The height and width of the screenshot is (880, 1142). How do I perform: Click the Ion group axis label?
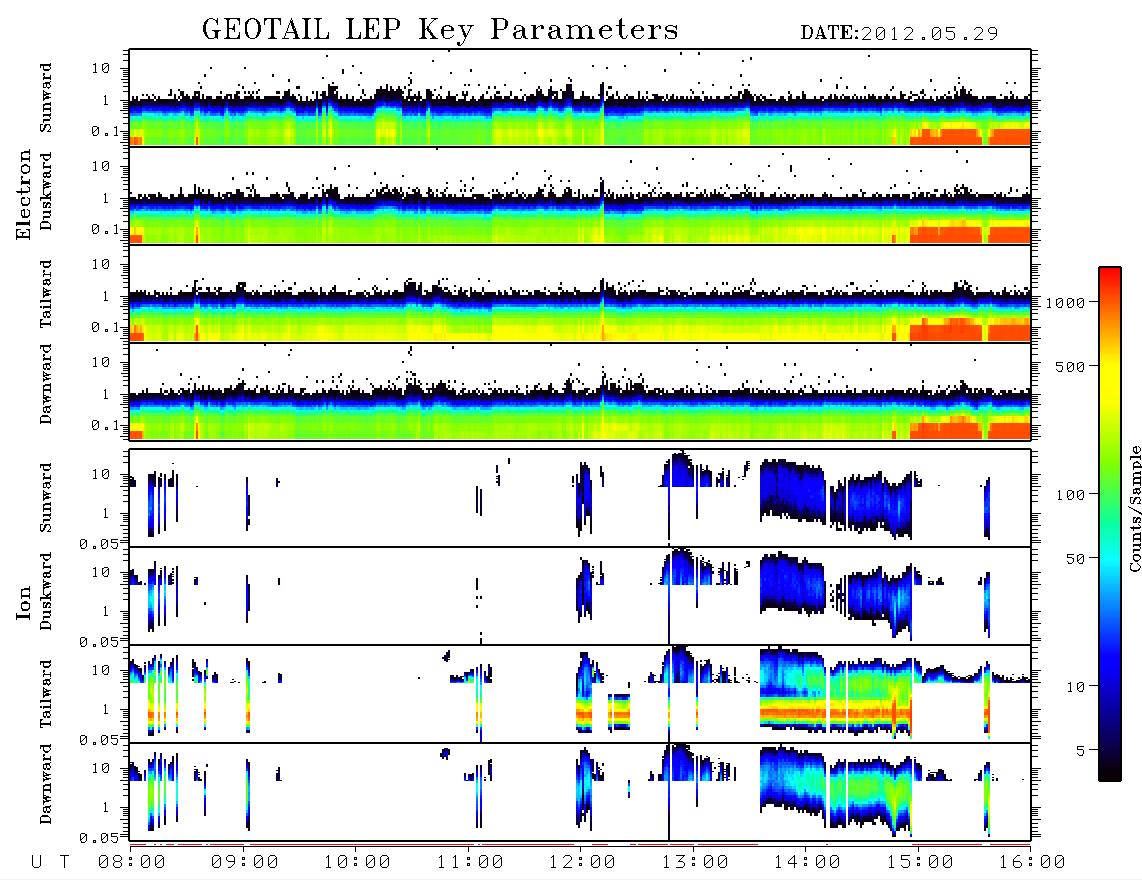click(23, 603)
